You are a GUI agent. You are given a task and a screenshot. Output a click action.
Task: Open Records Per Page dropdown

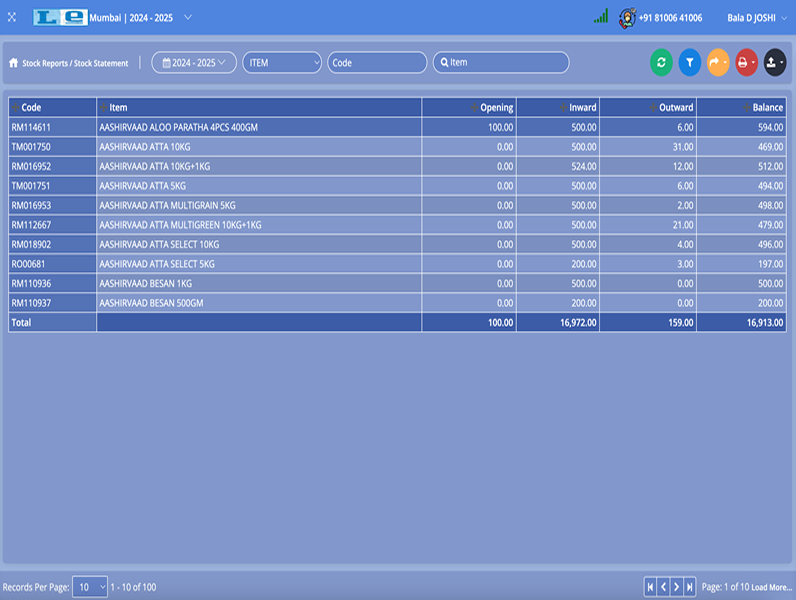point(90,587)
